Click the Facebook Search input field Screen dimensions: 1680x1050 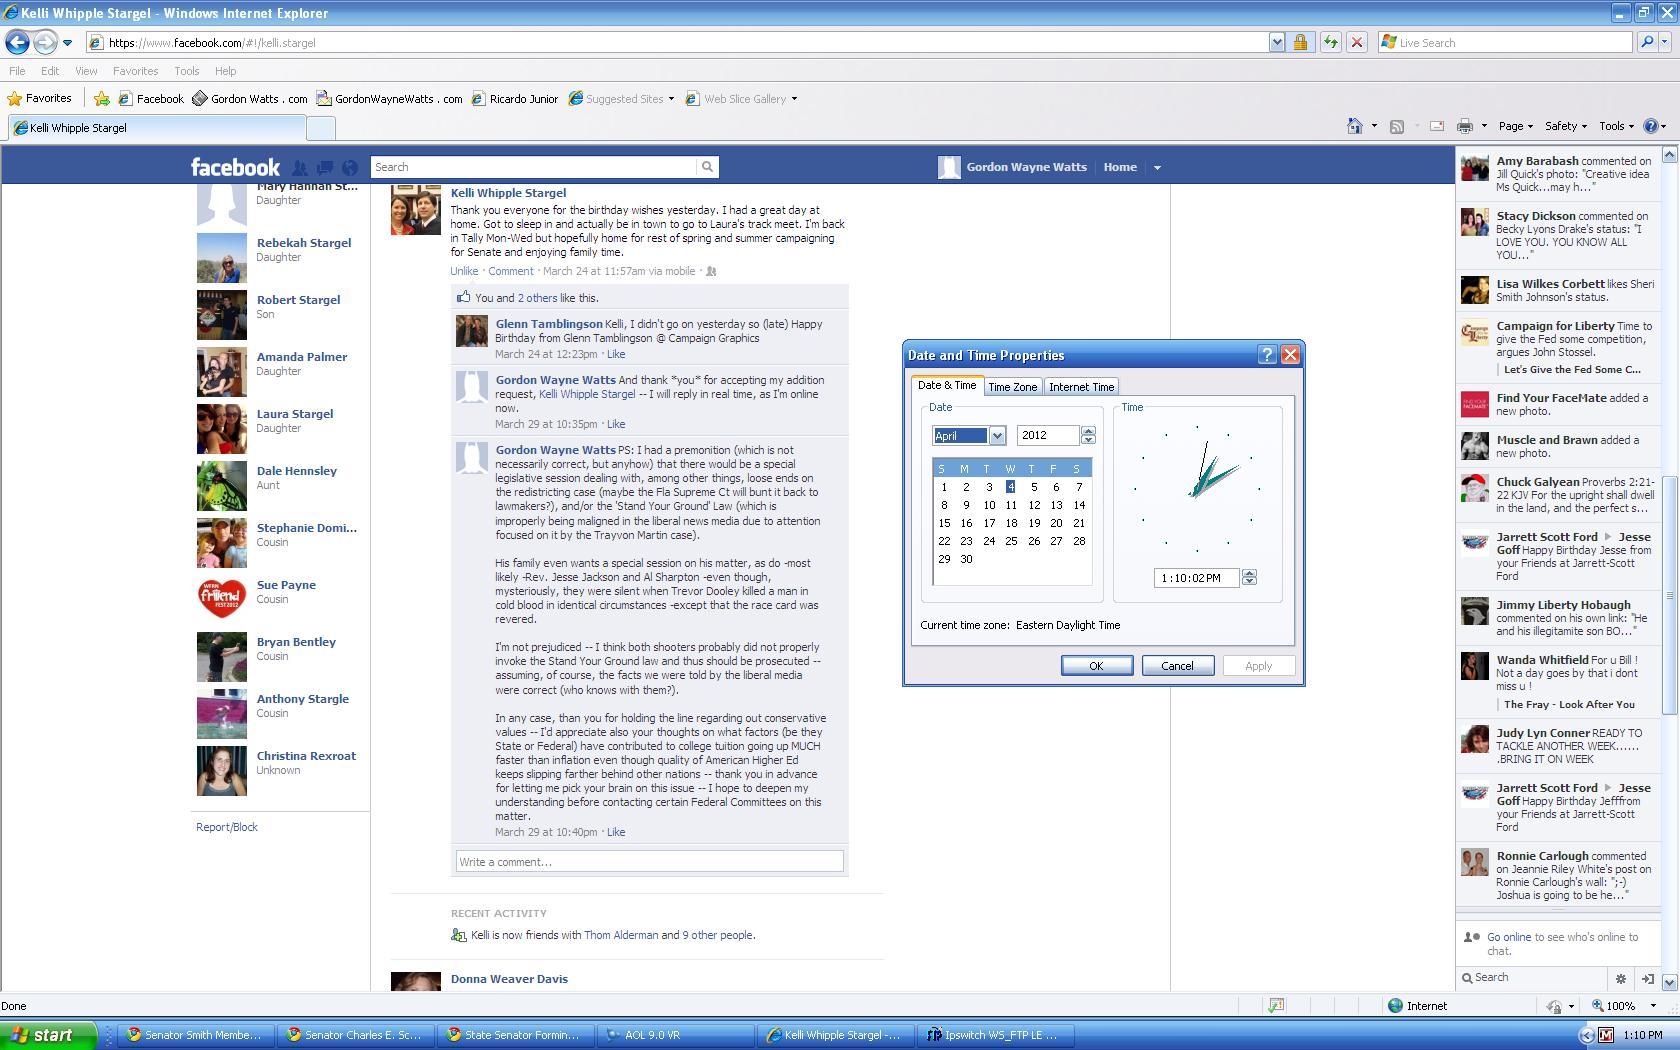pos(533,167)
